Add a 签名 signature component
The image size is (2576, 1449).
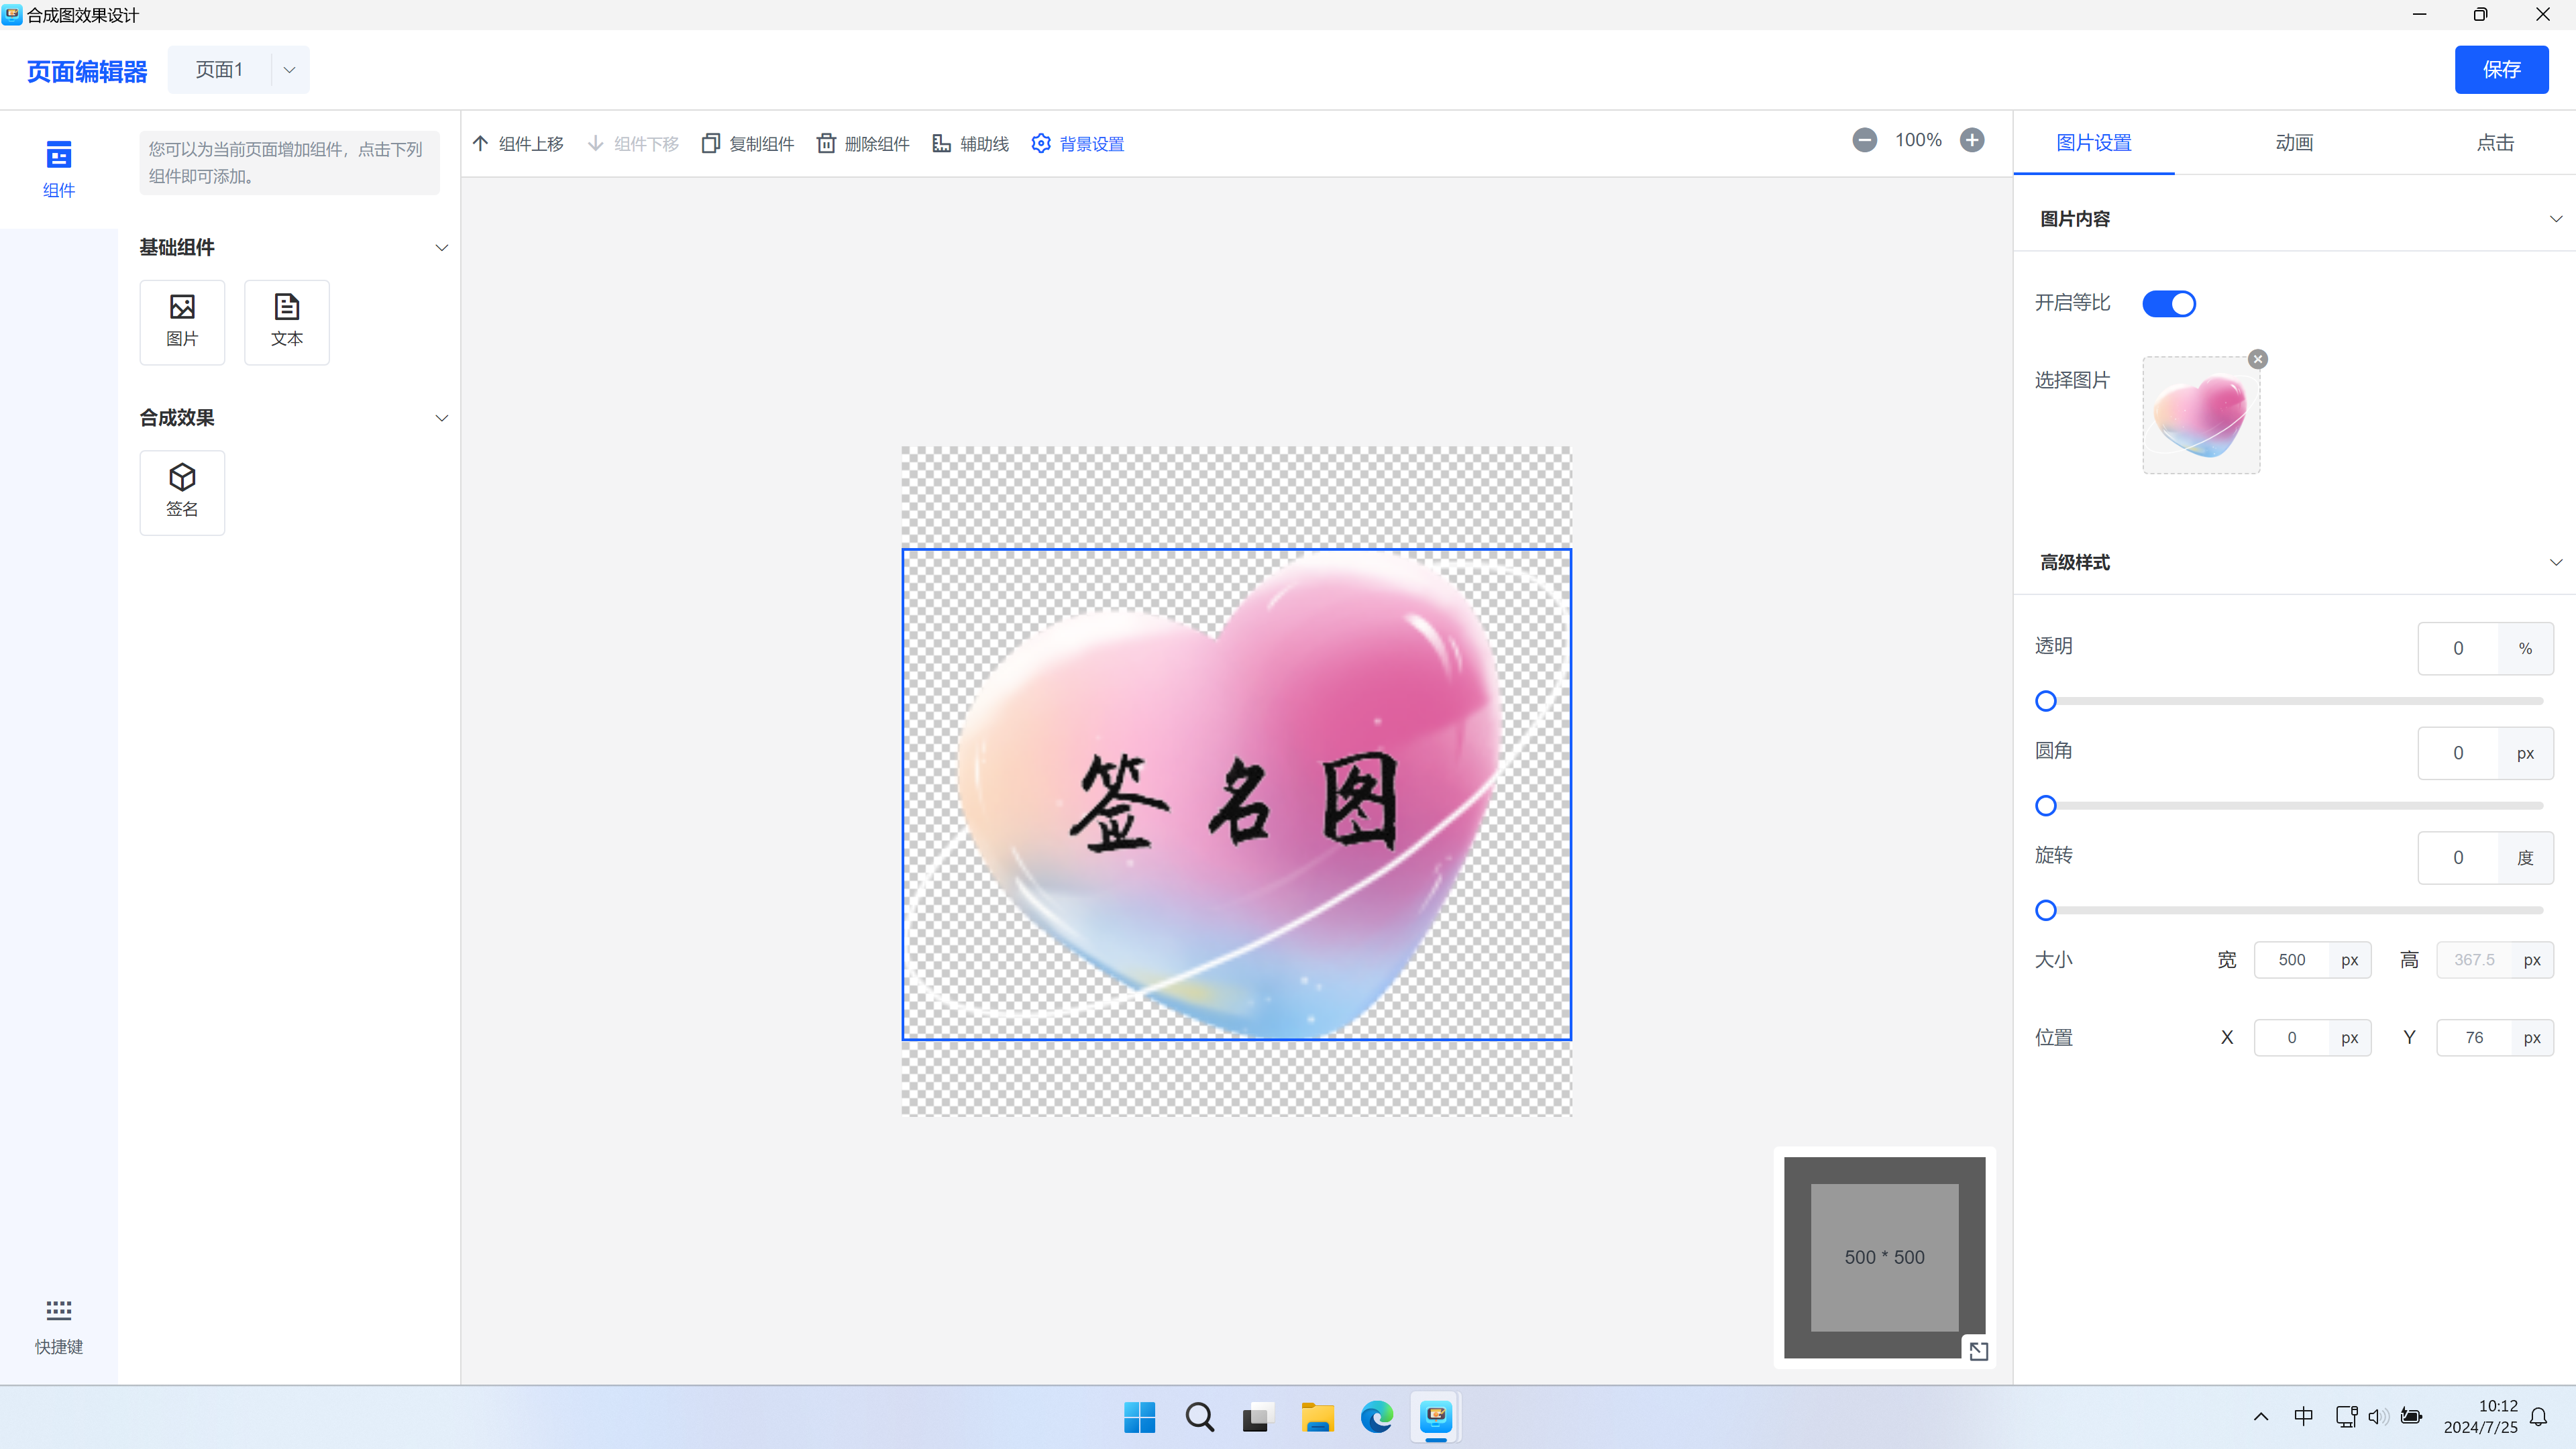point(182,493)
